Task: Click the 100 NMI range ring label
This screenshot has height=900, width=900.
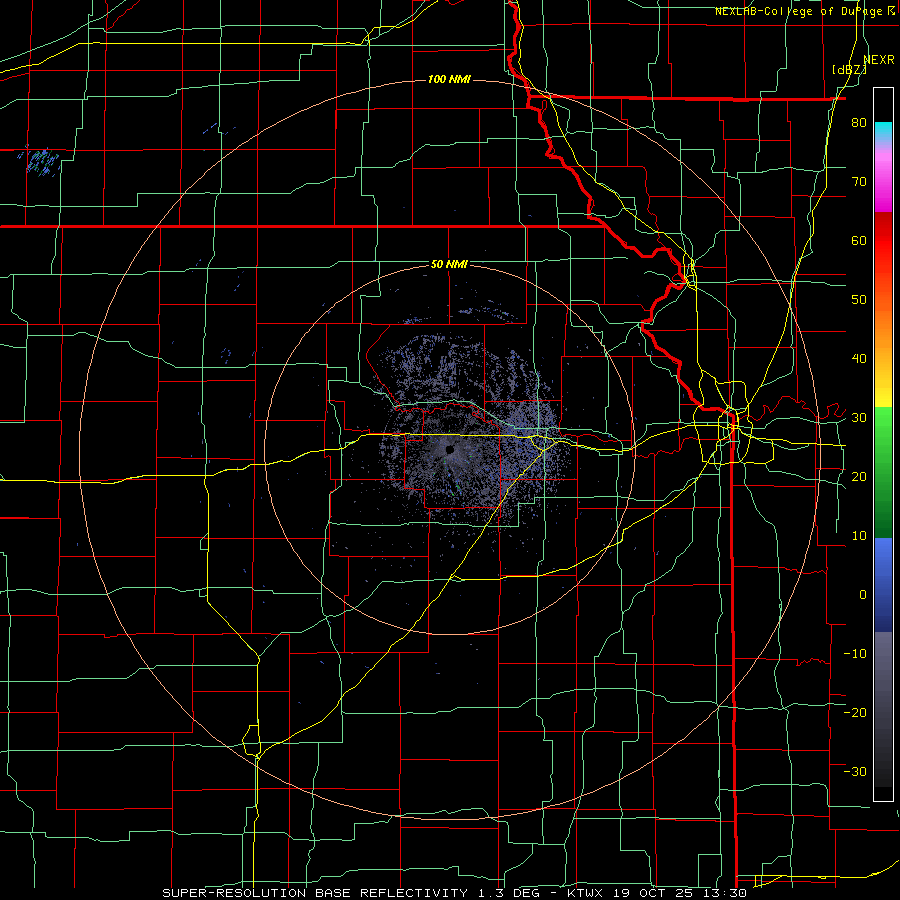Action: pos(449,79)
